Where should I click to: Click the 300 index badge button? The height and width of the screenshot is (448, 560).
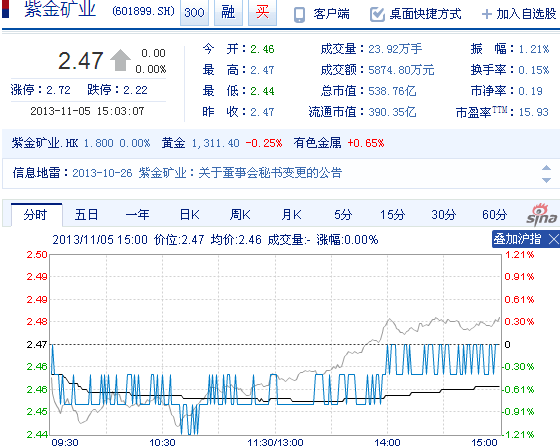(194, 12)
